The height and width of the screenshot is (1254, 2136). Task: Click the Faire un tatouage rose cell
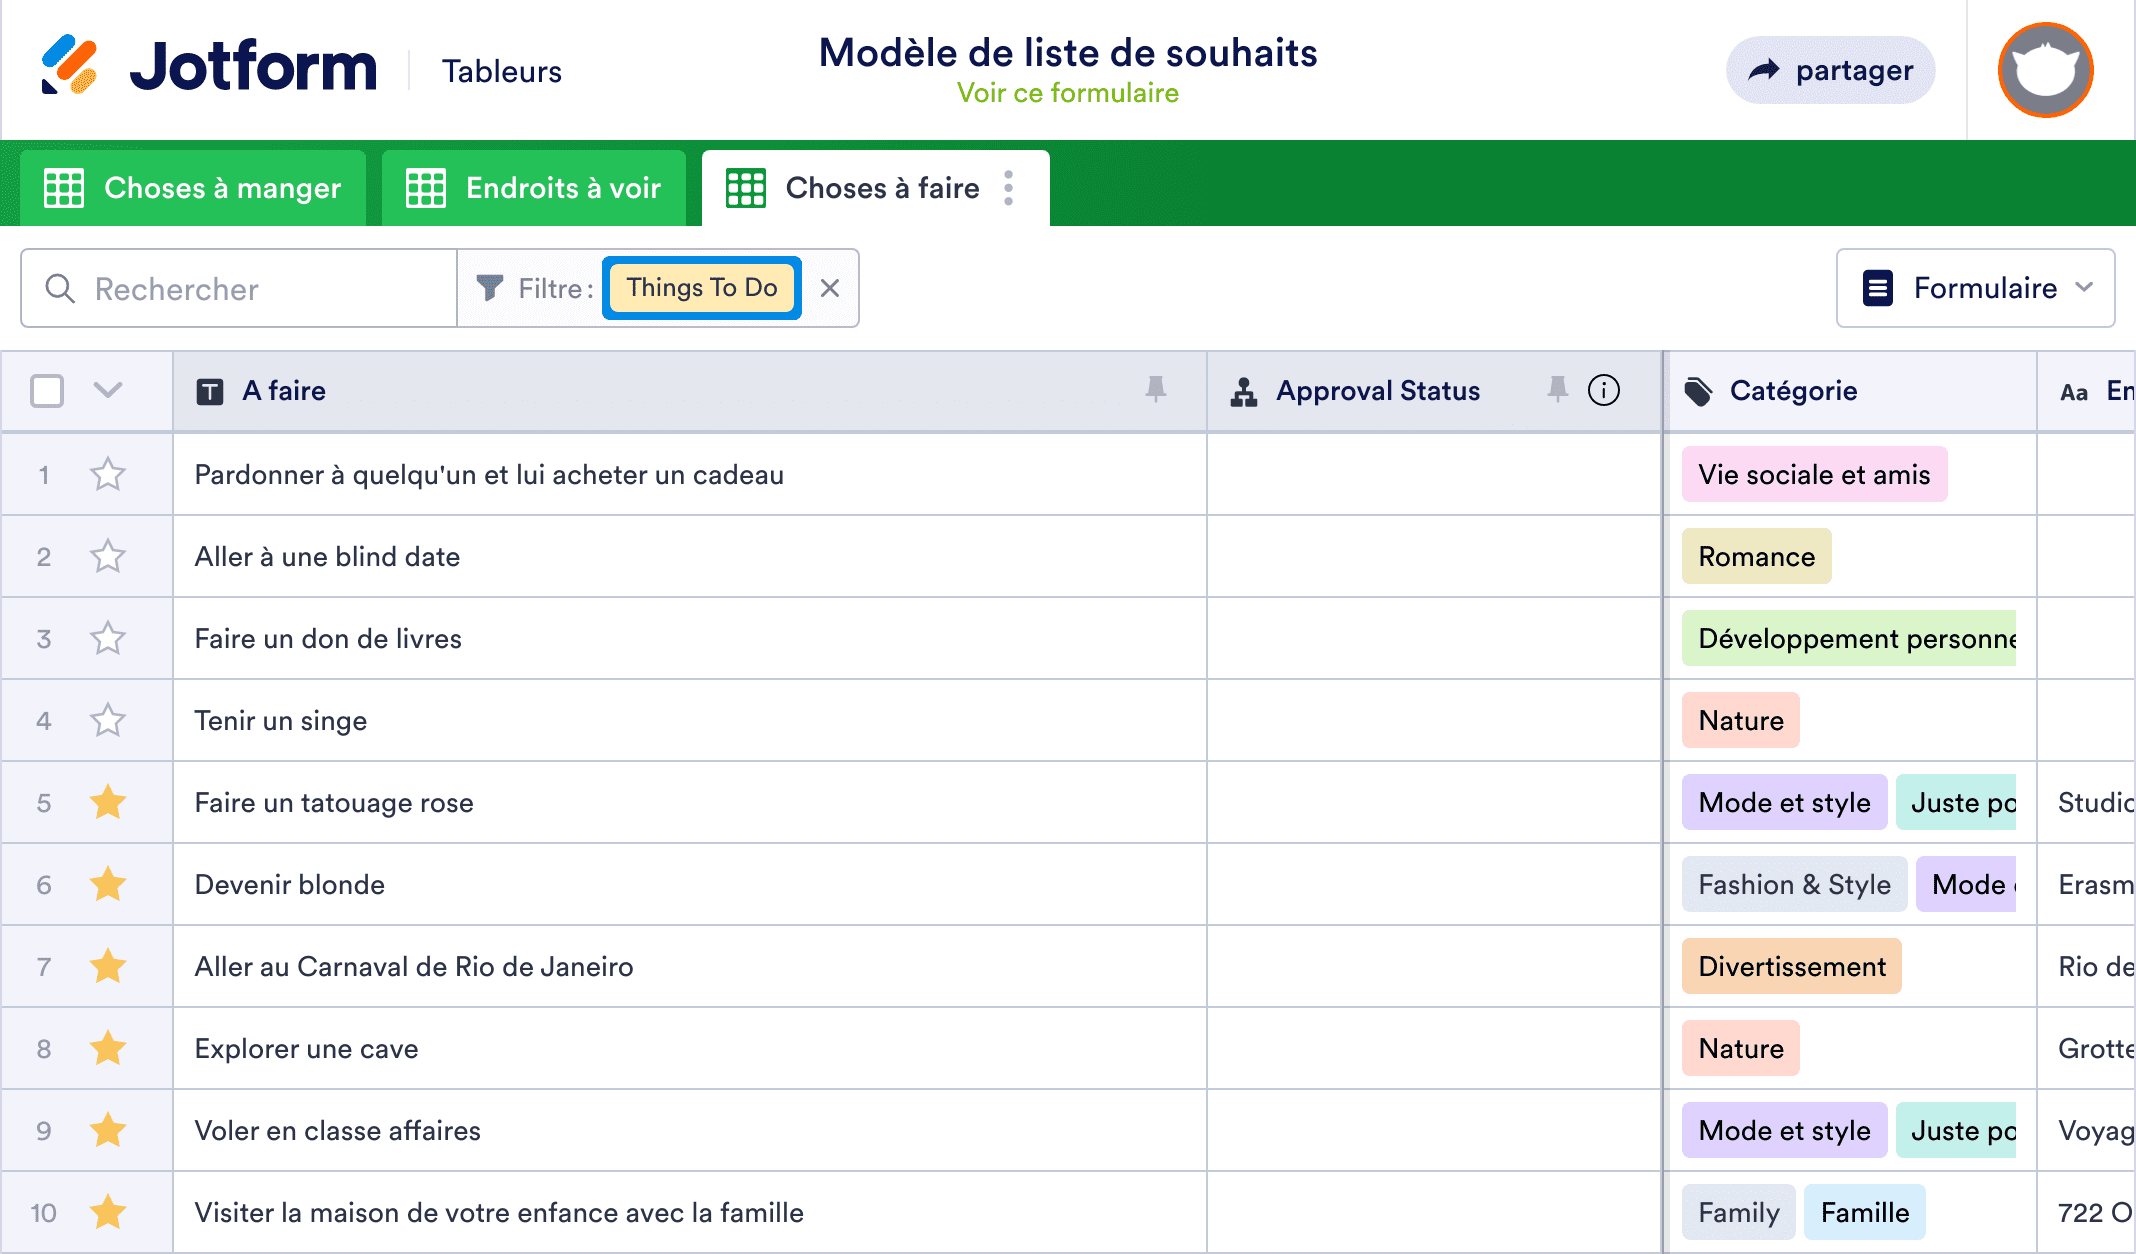[690, 802]
